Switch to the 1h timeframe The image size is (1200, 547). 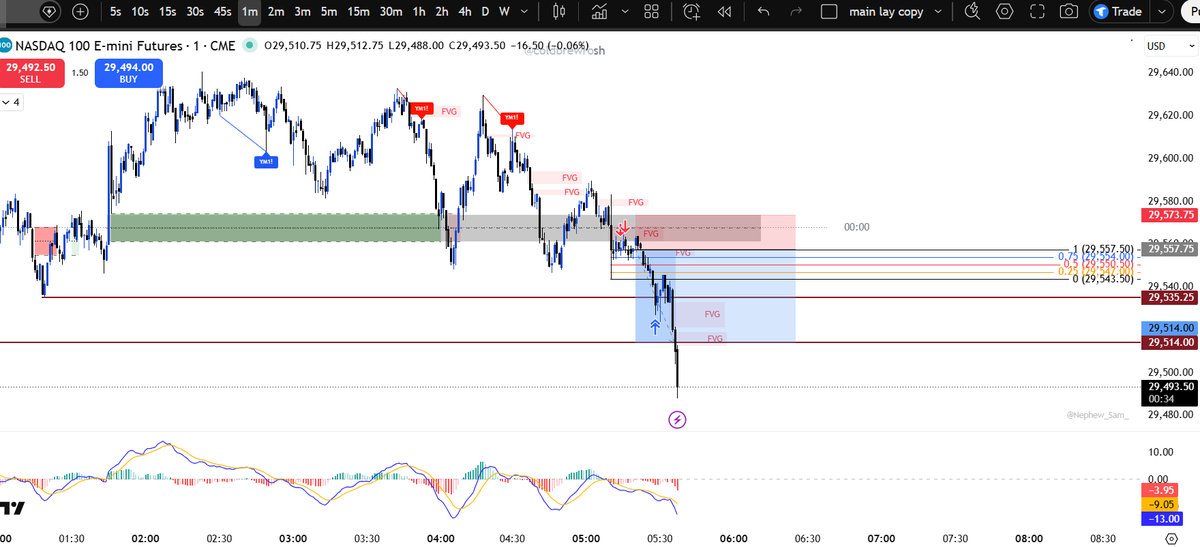click(419, 12)
